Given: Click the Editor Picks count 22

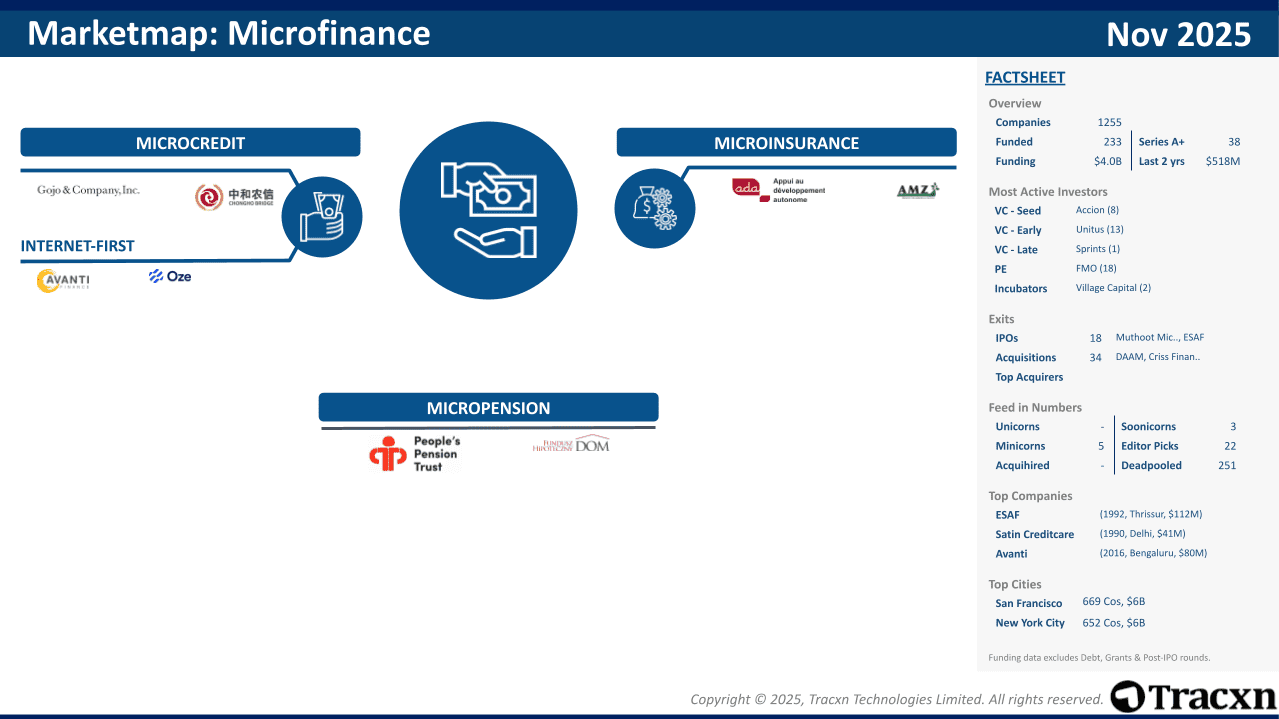Looking at the screenshot, I should coord(1230,446).
